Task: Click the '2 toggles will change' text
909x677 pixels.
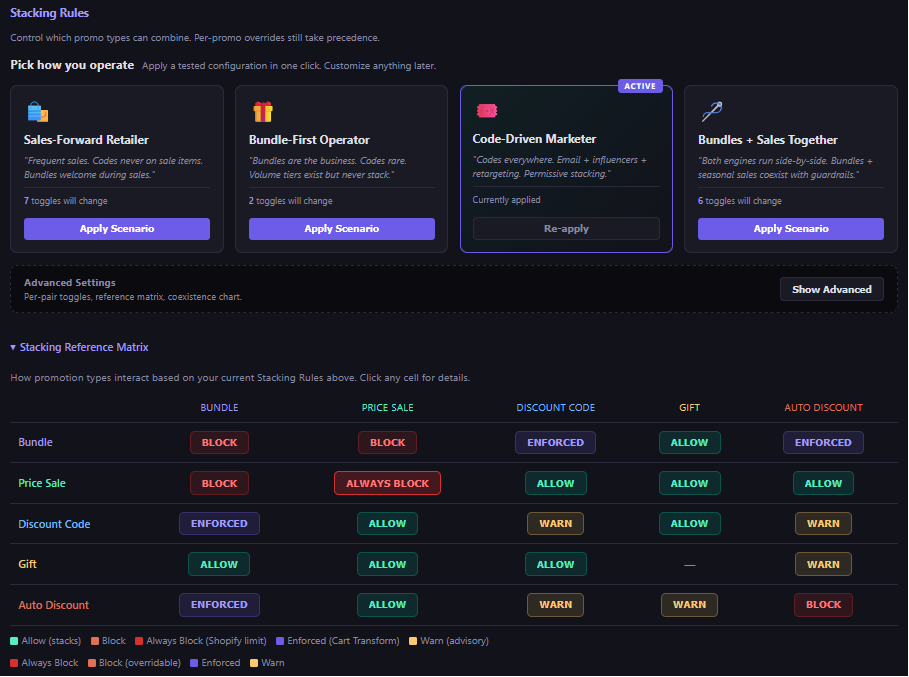Action: [x=290, y=201]
